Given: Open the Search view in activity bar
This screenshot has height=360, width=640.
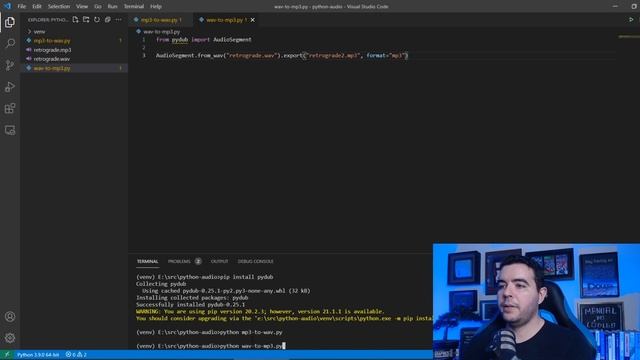Looking at the screenshot, I should click(x=10, y=43).
